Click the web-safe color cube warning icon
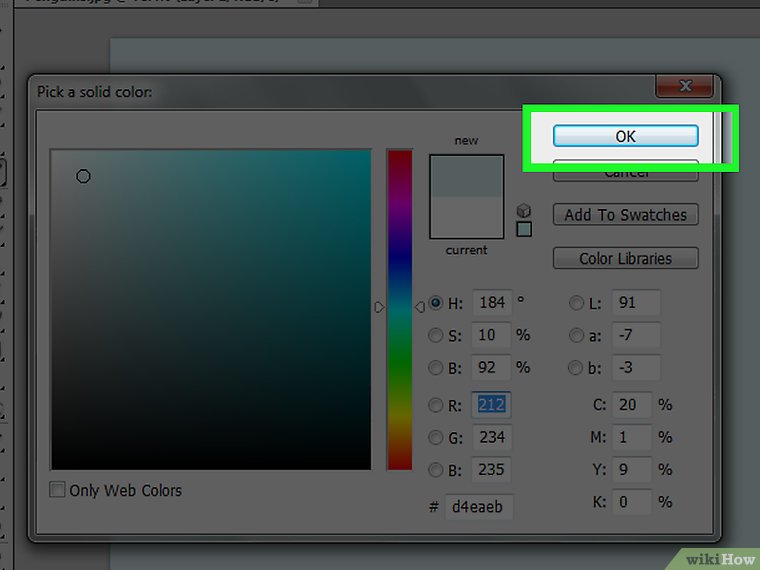The image size is (760, 570). tap(524, 210)
